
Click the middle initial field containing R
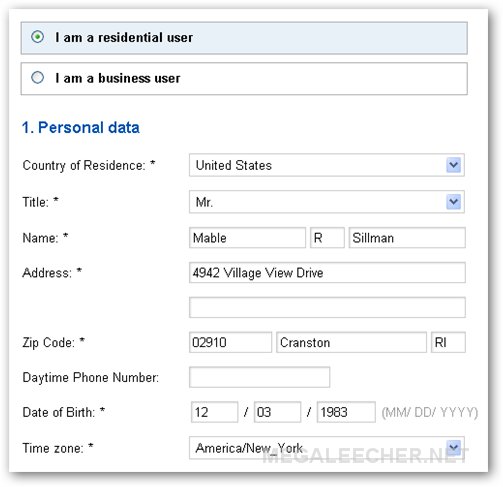pyautogui.click(x=327, y=238)
